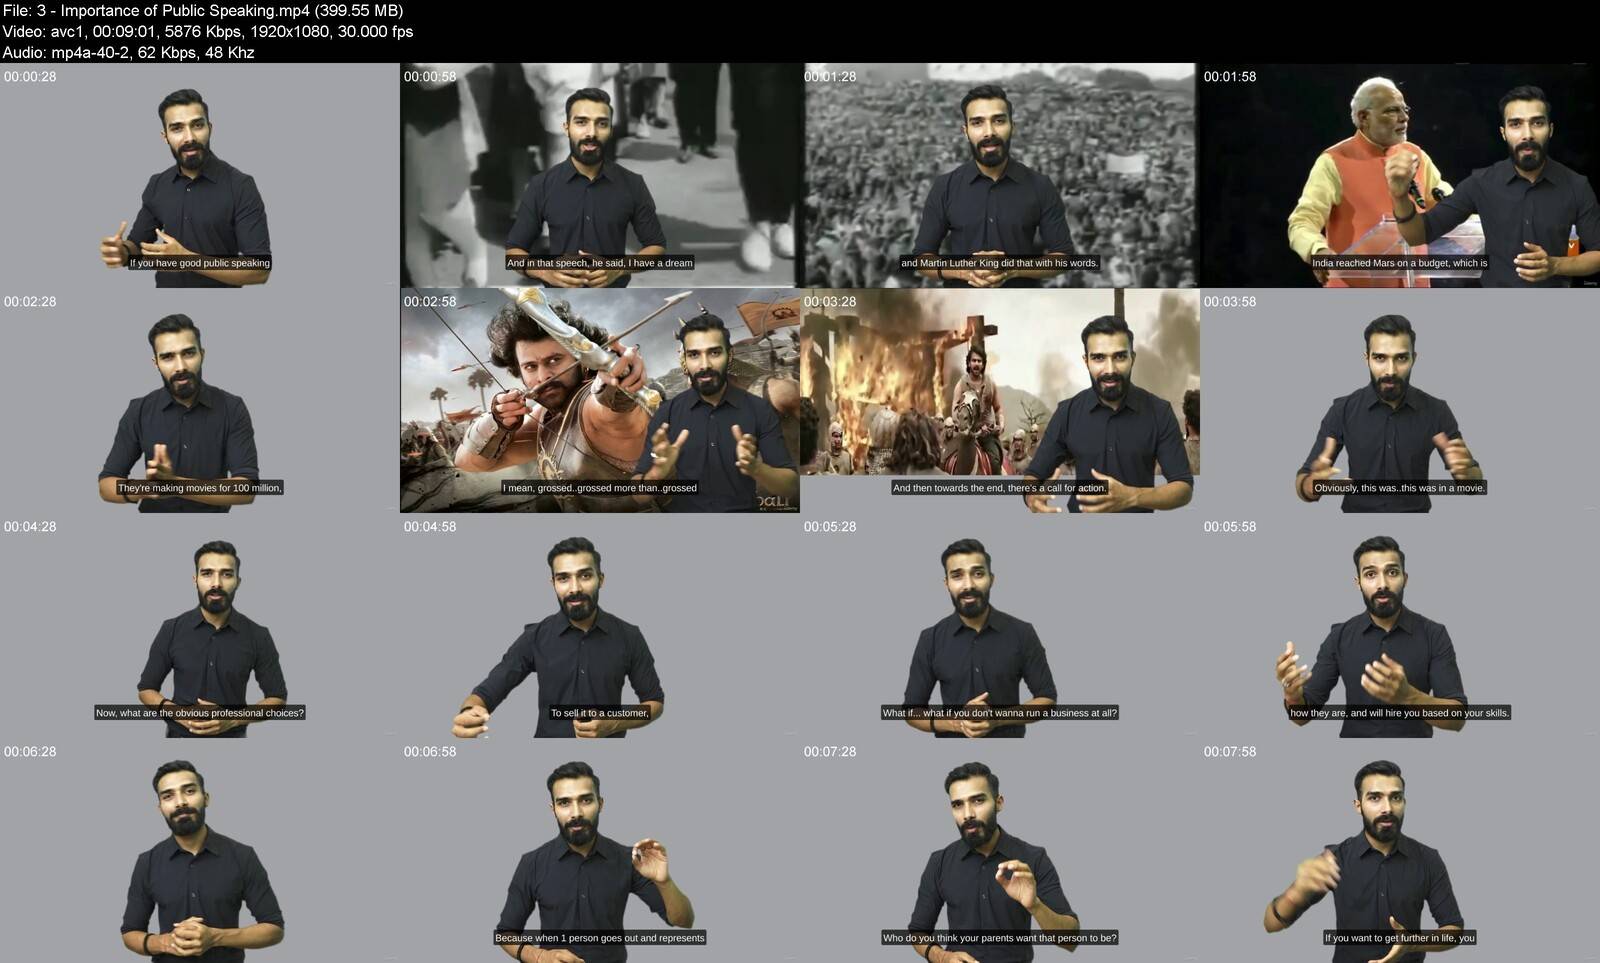Screen dimensions: 1600x963
Task: Select the subtitle mentioning "I have a dream"
Action: pos(600,263)
